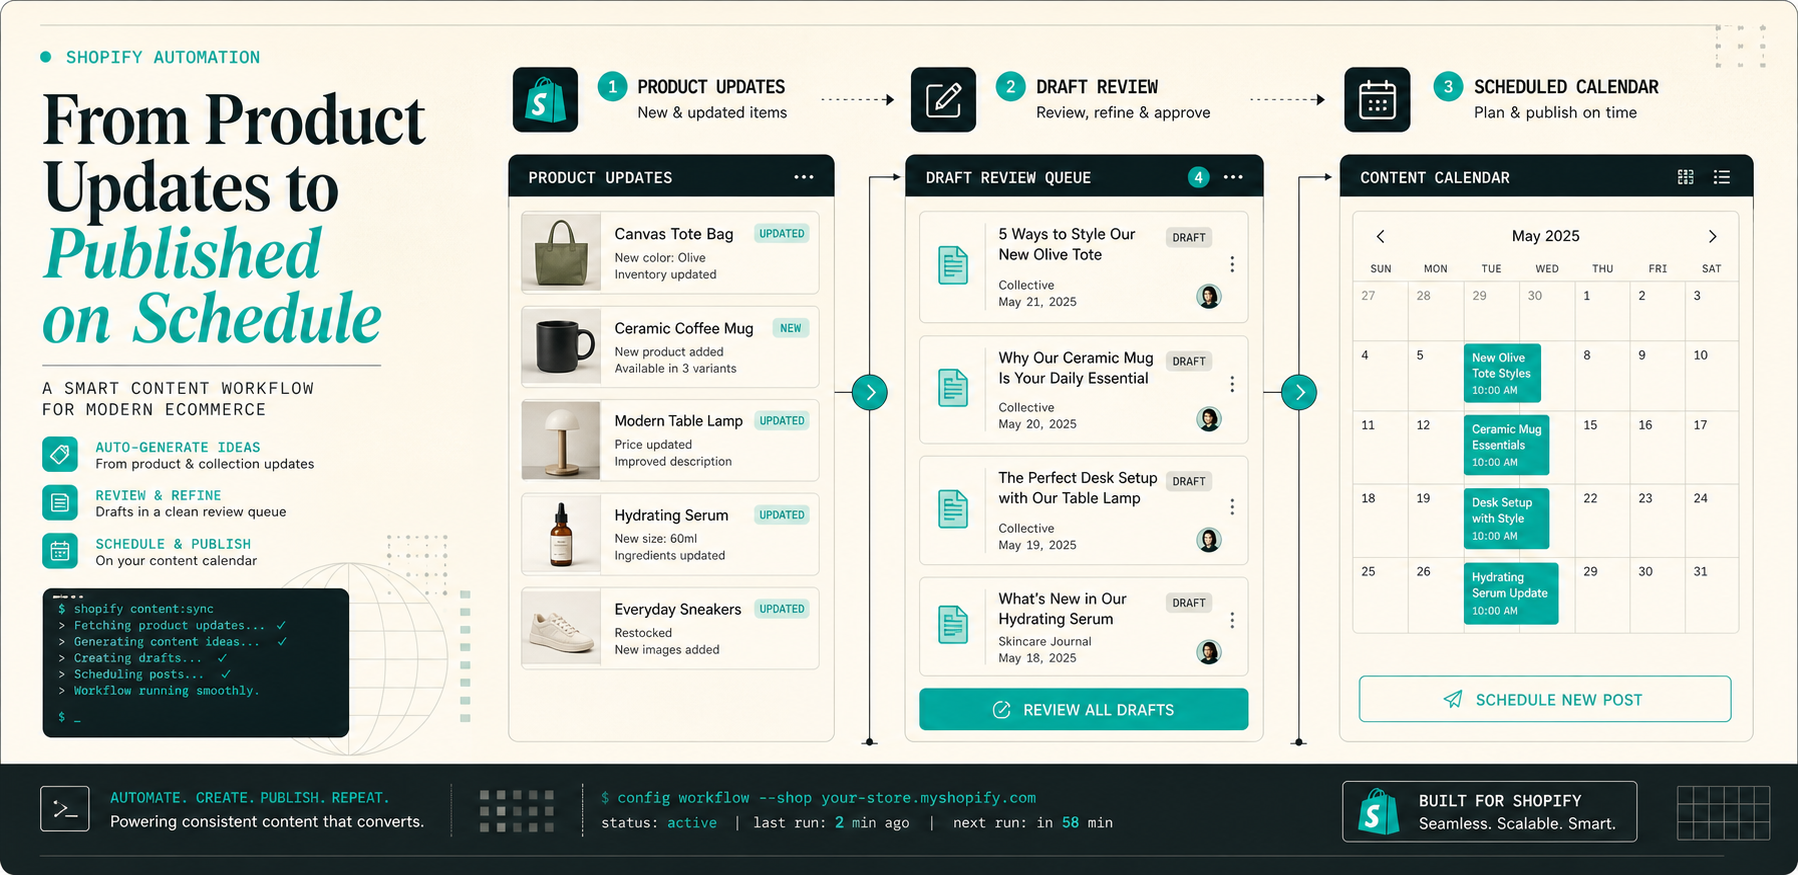Viewport: 1798px width, 875px height.
Task: Click the Hydrating Serum product thumbnail
Action: point(561,534)
